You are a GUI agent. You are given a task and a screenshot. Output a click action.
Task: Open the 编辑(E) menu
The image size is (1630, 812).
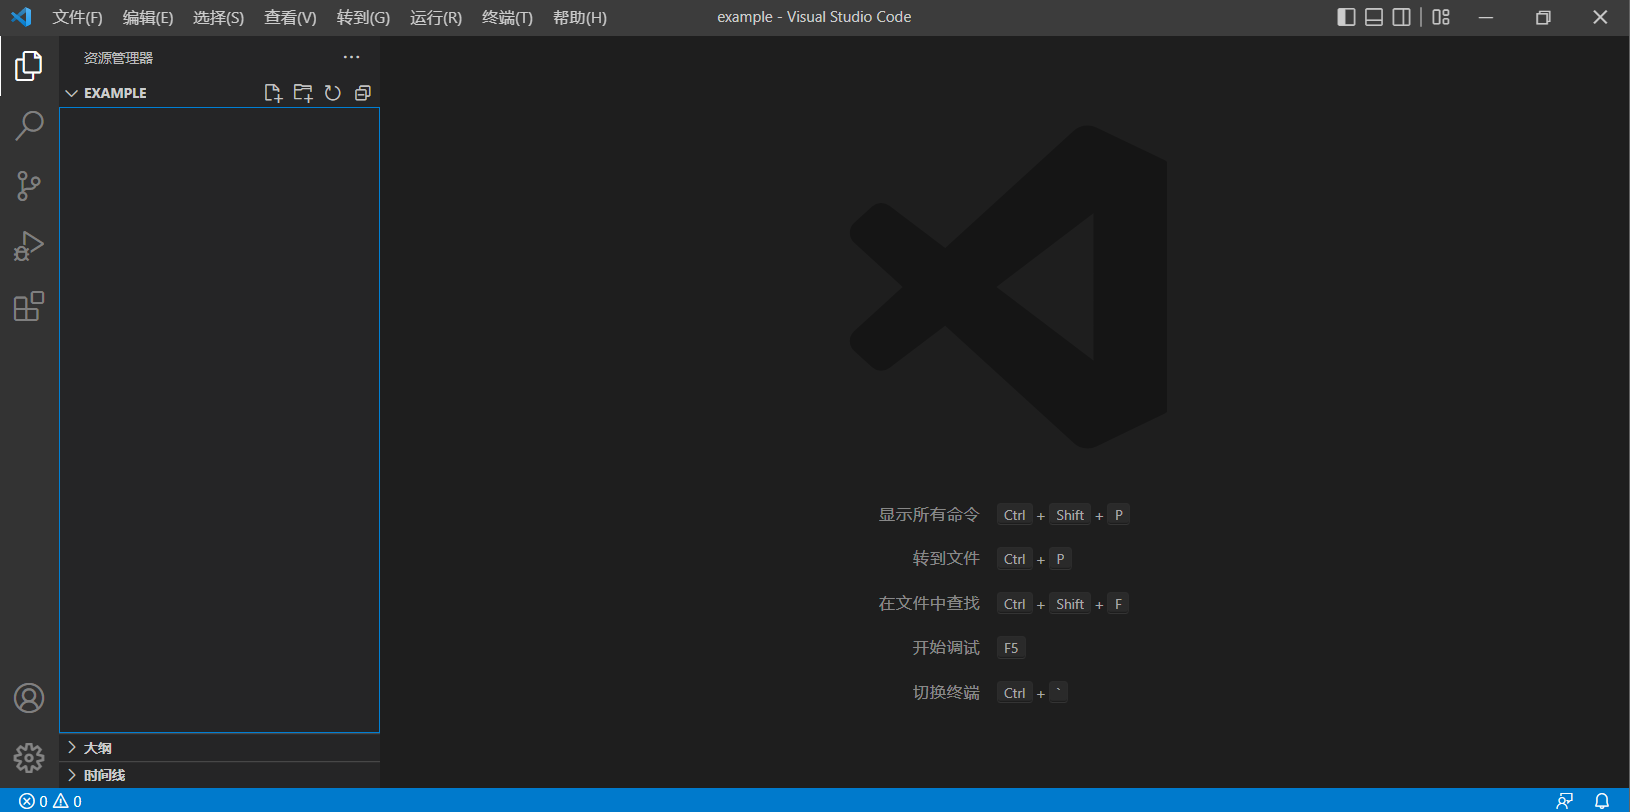coord(148,17)
